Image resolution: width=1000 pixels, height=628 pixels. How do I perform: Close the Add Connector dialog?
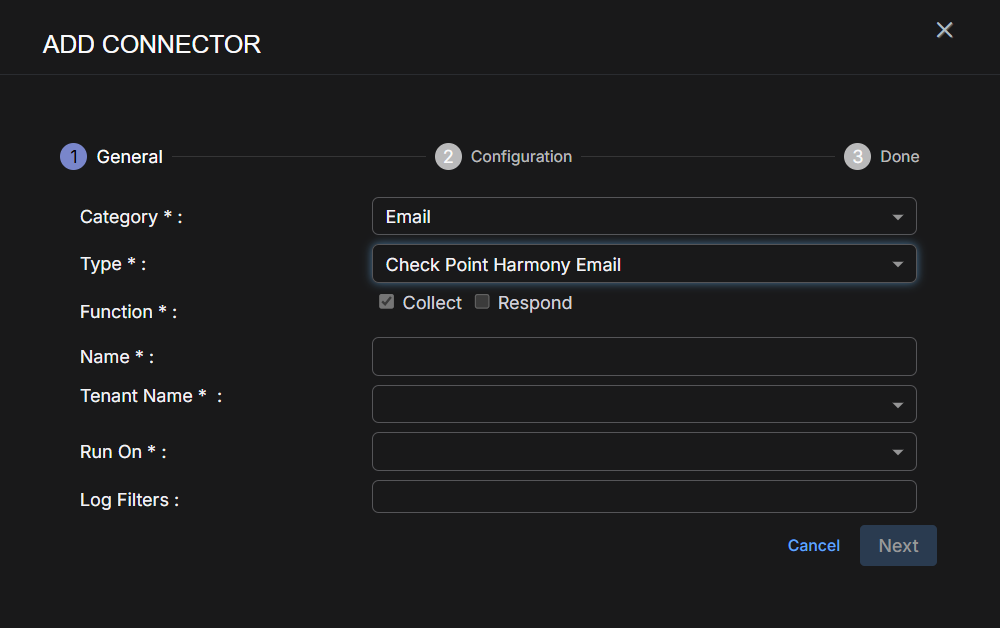point(944,30)
